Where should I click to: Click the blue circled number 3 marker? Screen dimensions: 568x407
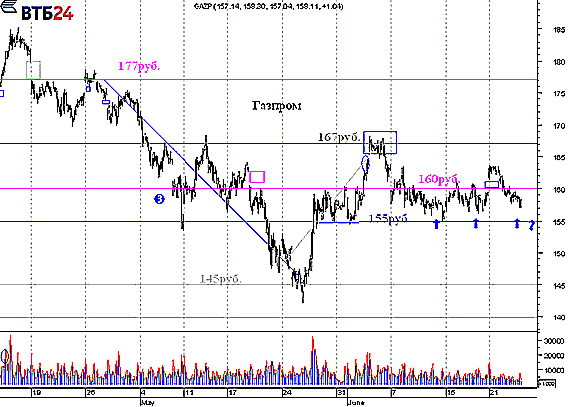point(159,199)
